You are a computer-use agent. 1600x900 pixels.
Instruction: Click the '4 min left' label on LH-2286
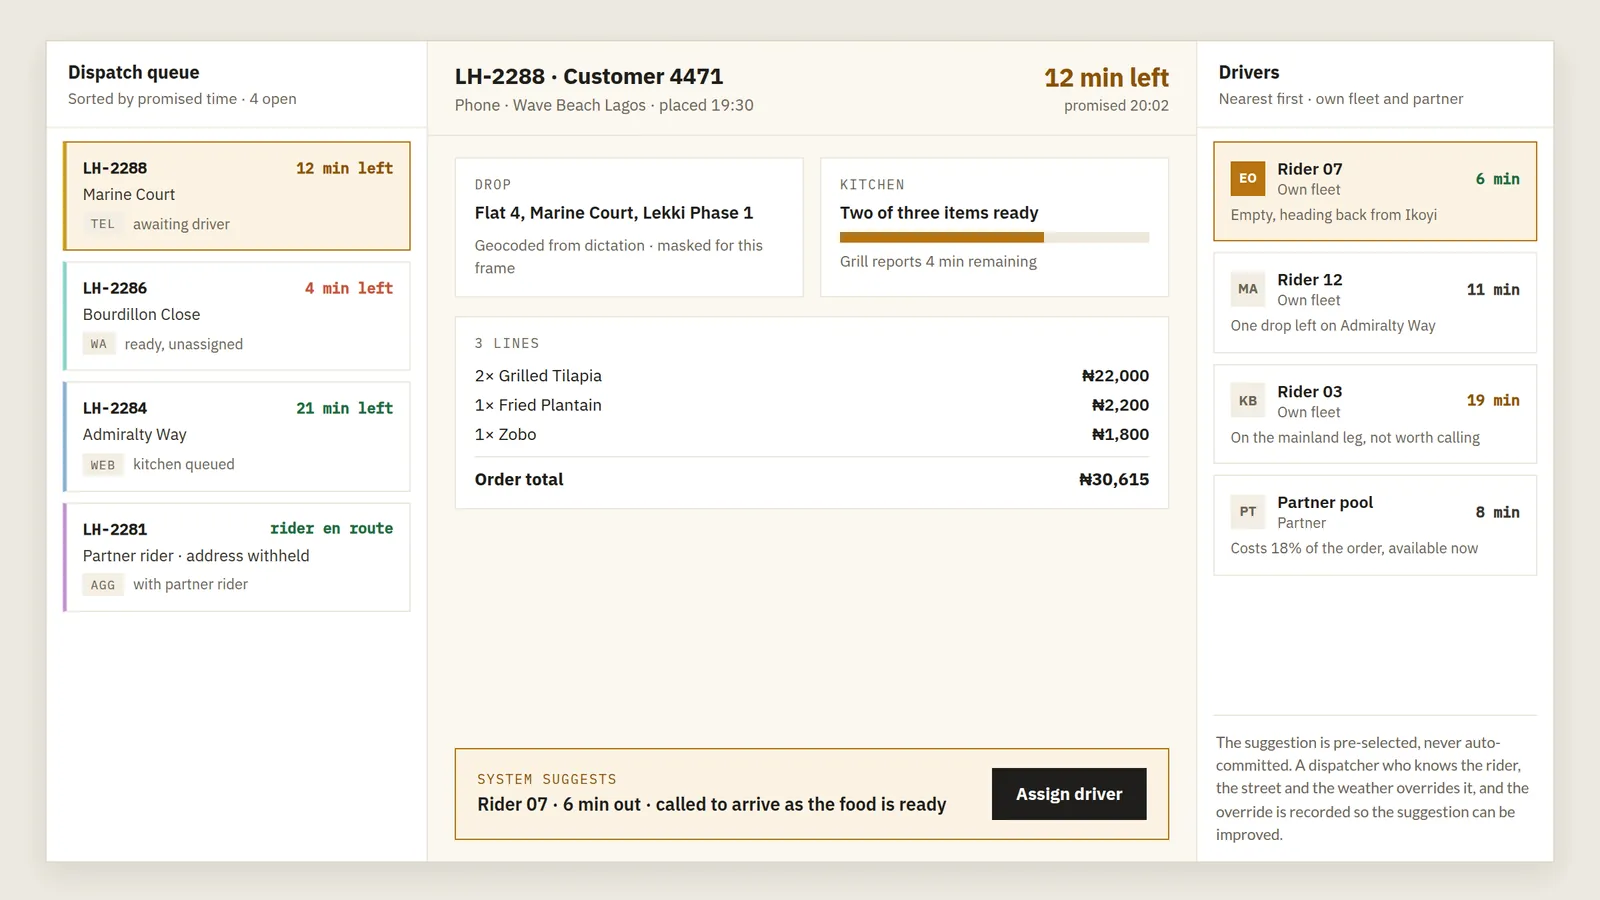point(349,288)
